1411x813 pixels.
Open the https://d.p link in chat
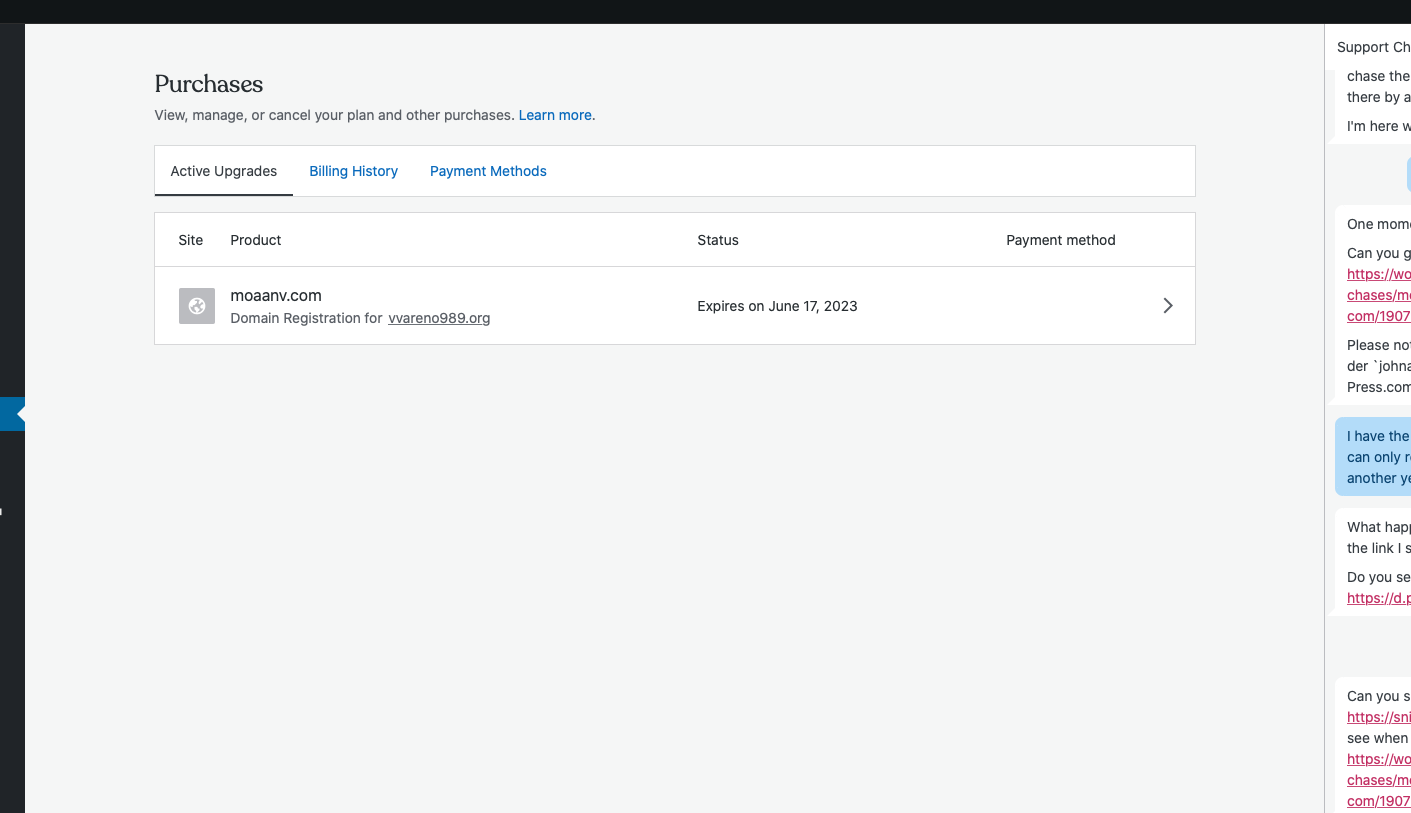tap(1378, 598)
